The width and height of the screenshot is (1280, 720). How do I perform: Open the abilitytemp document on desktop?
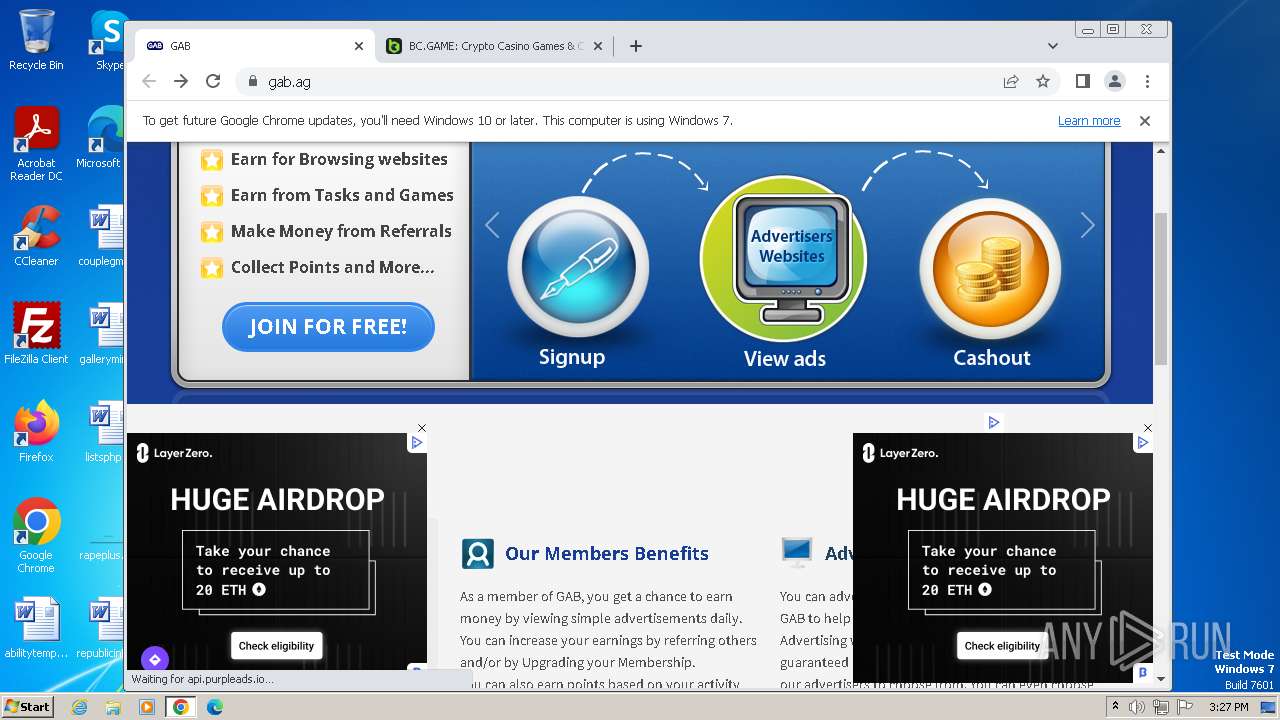coord(36,628)
